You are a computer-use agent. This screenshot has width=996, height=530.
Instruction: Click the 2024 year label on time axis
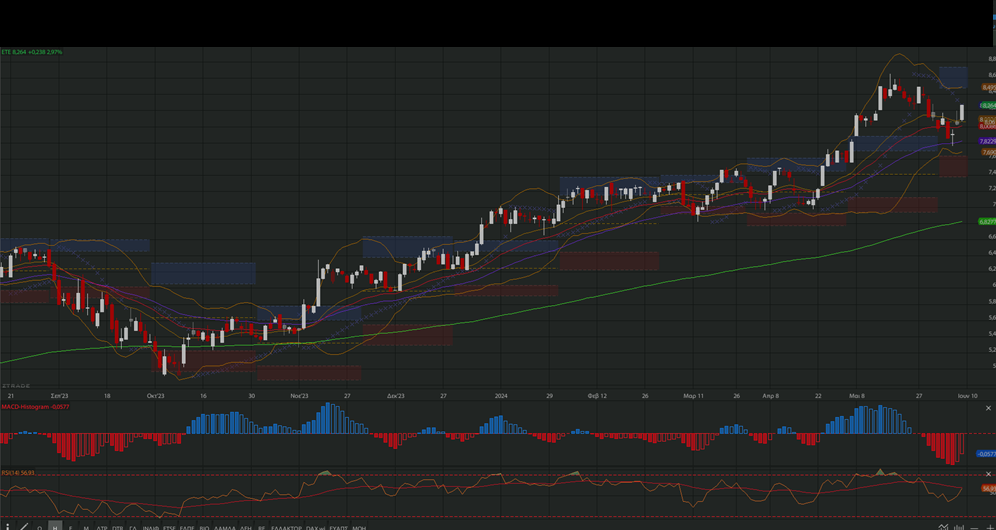(x=501, y=395)
